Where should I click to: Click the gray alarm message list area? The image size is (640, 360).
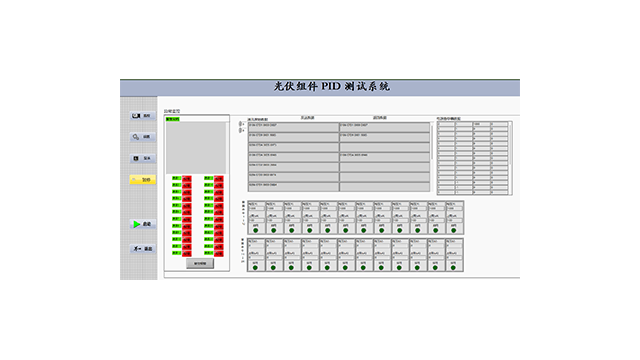coord(196,148)
